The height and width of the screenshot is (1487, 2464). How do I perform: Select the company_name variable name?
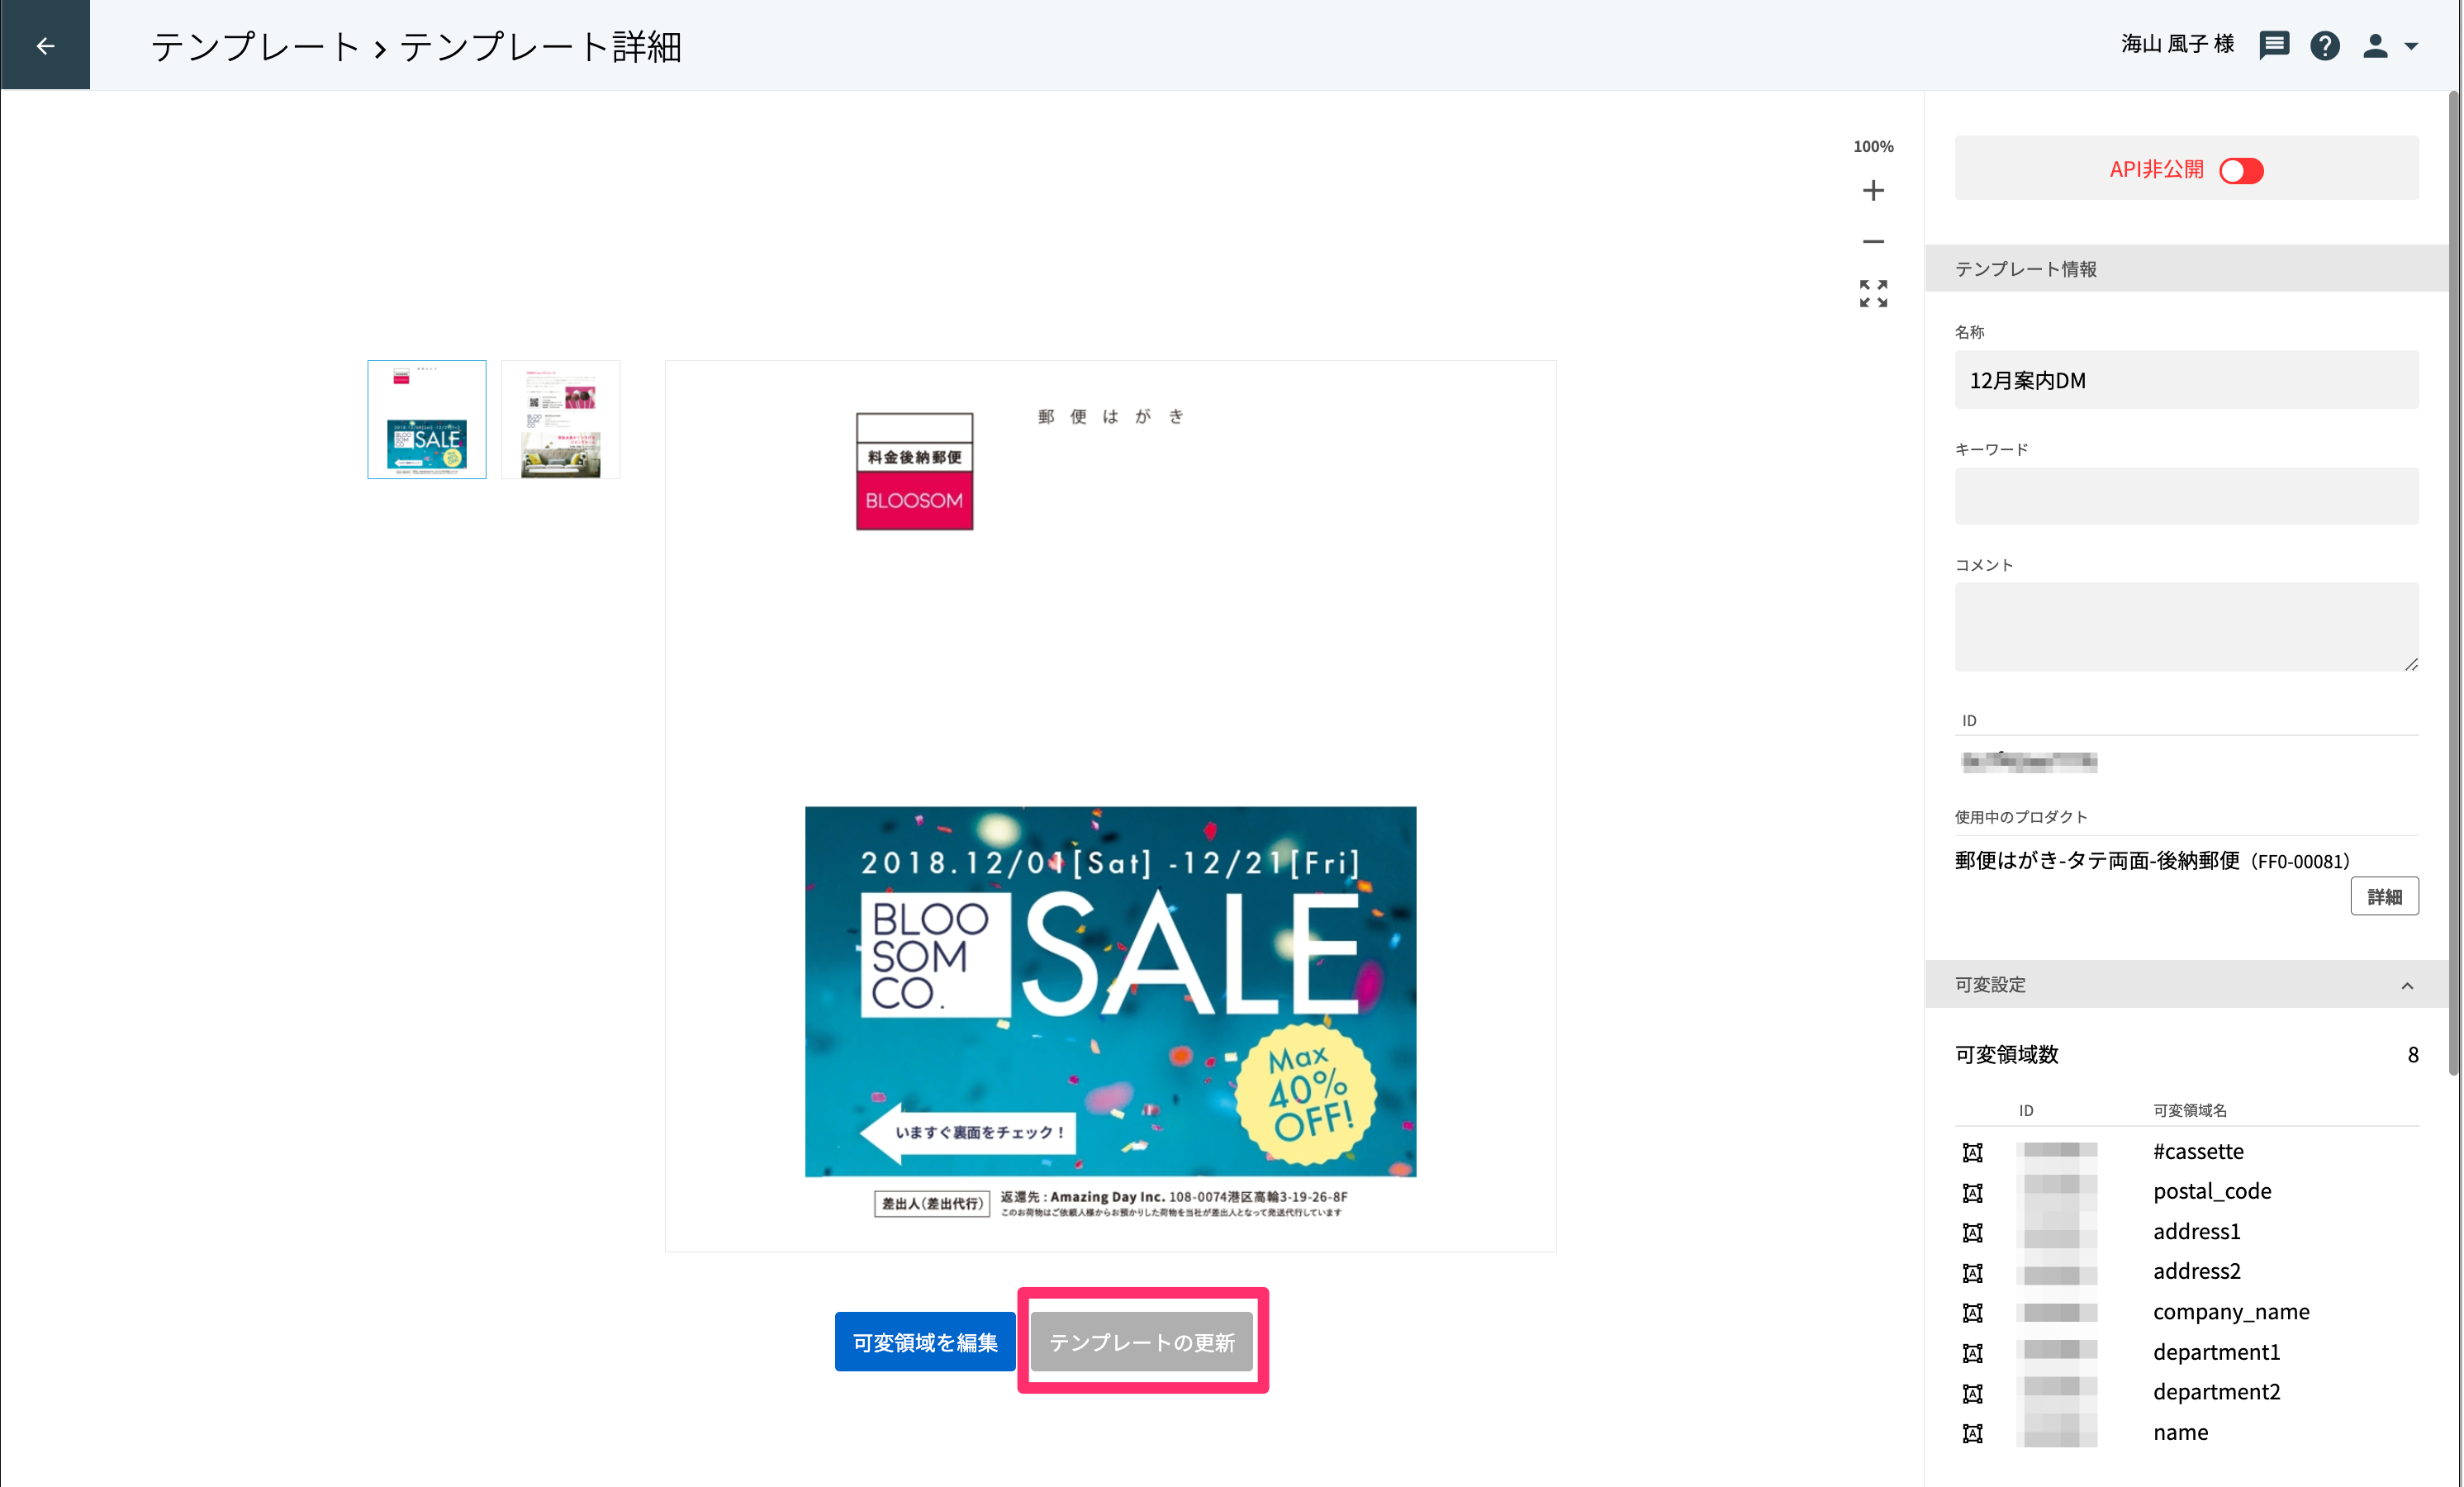pos(2231,1312)
